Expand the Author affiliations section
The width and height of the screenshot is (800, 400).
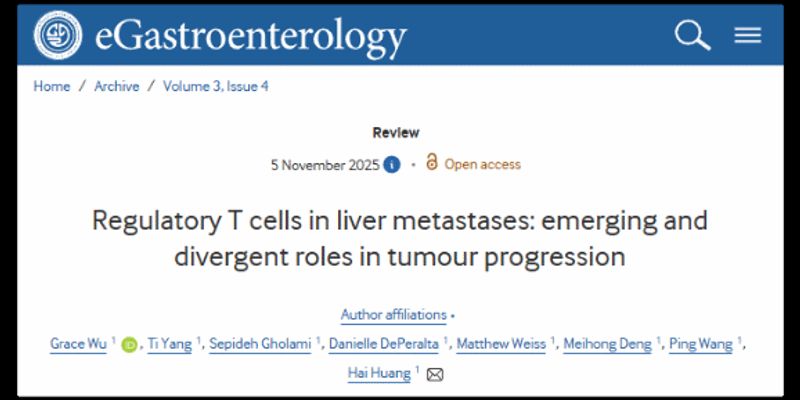pos(393,315)
